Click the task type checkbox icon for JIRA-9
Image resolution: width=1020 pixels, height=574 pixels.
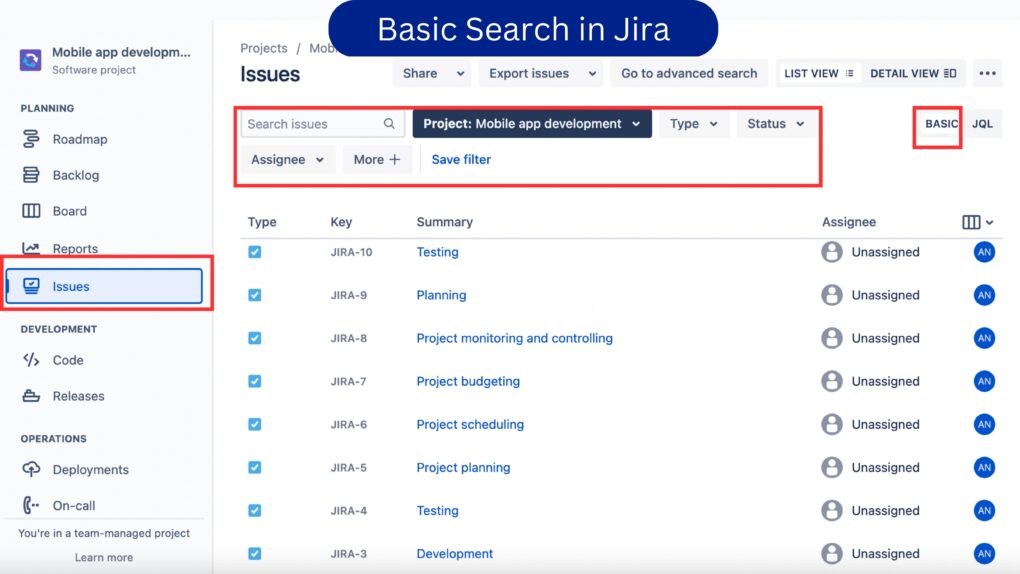254,295
